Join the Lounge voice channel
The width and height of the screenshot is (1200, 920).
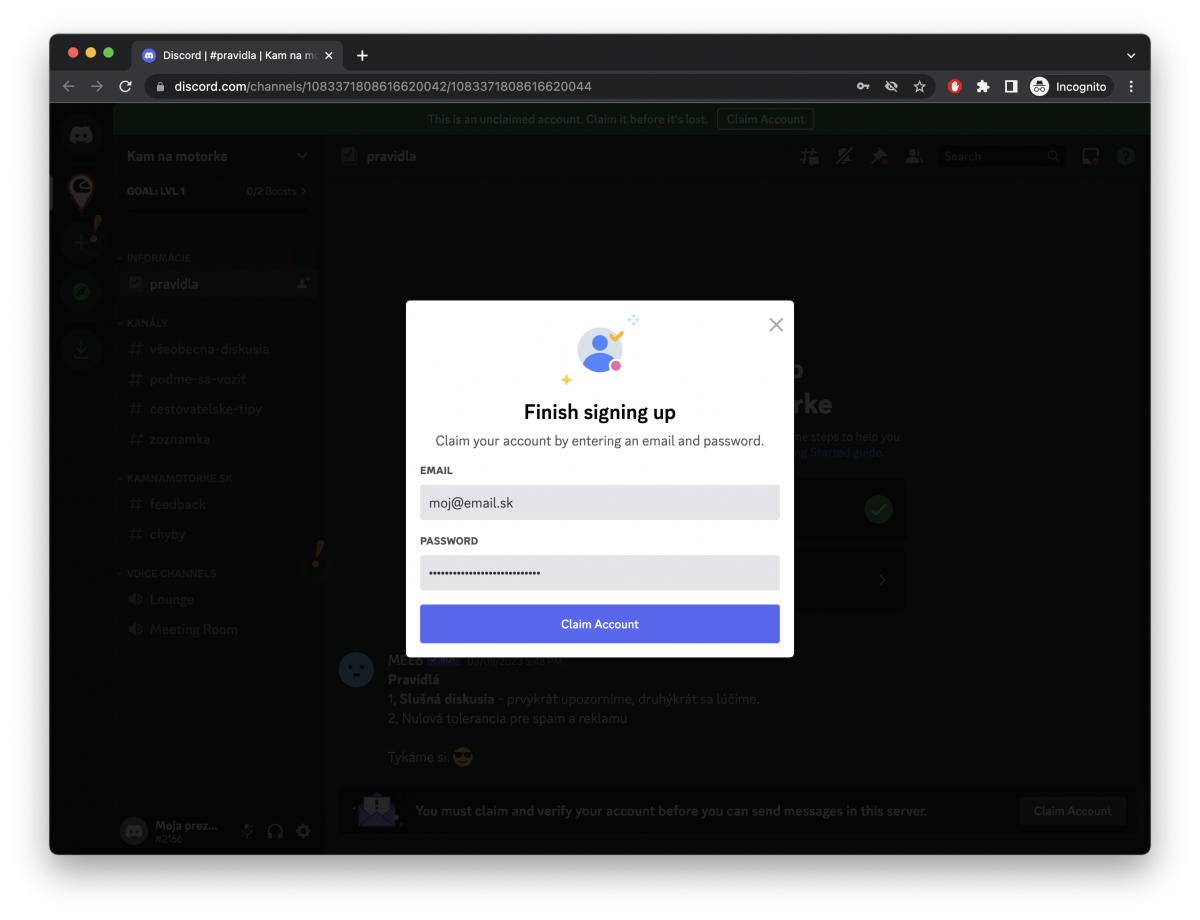(x=217, y=599)
